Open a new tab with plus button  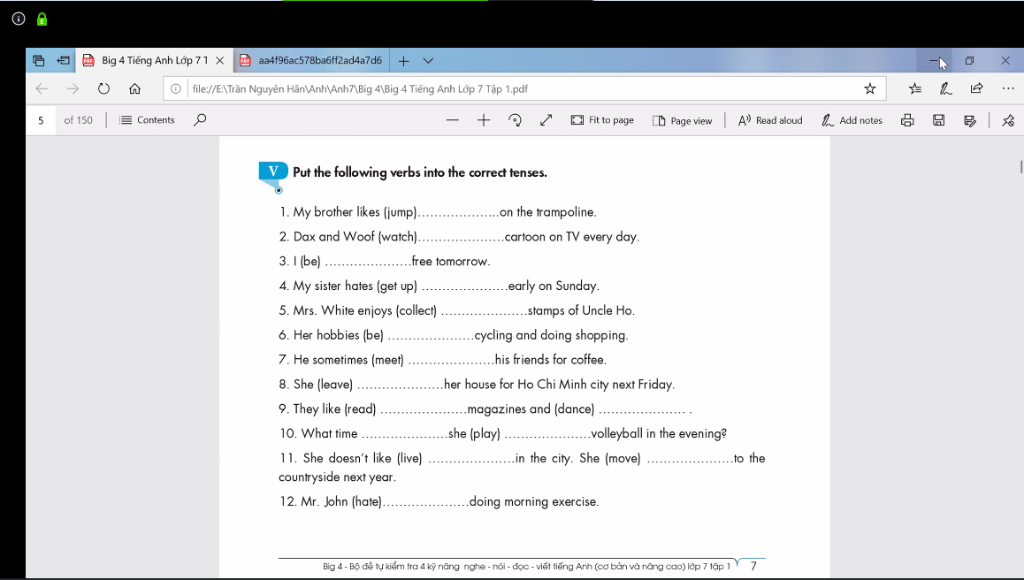tap(404, 61)
